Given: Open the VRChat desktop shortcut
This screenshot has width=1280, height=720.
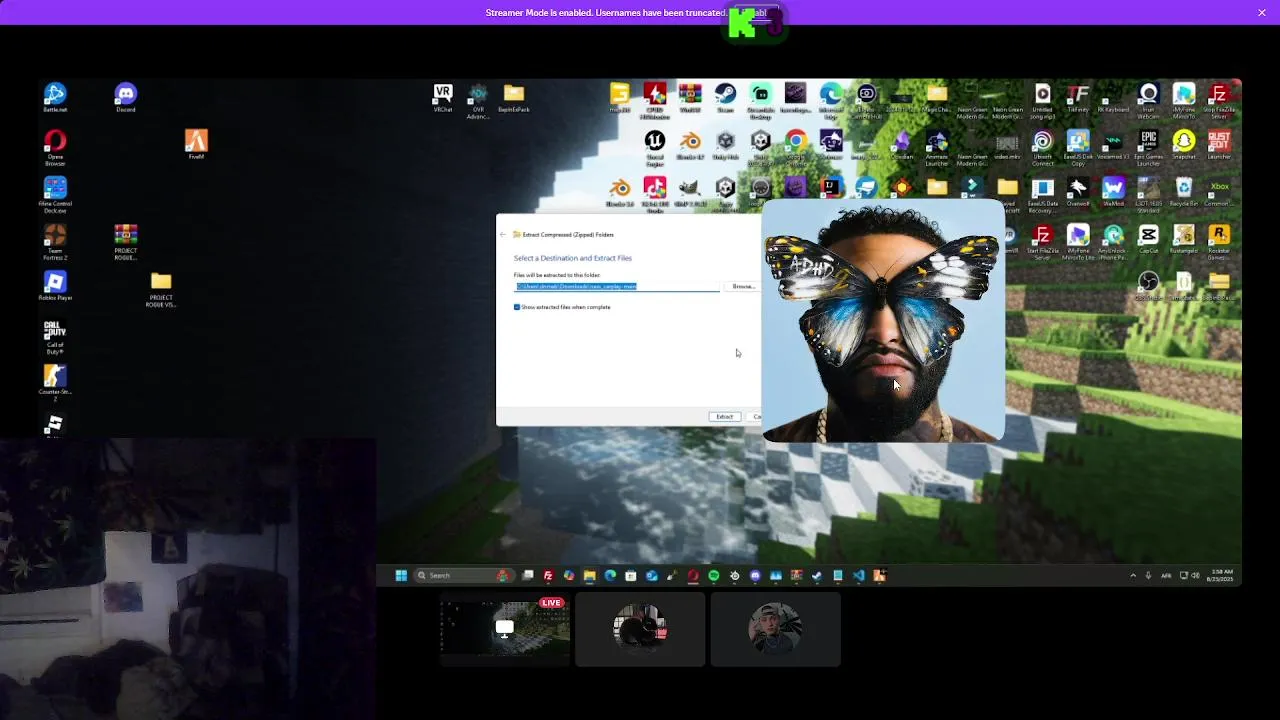Looking at the screenshot, I should 442,97.
